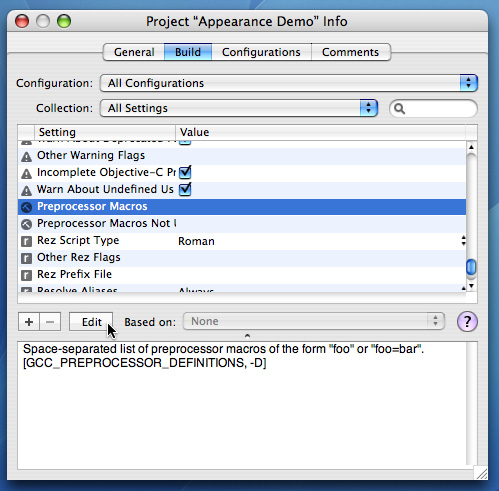The height and width of the screenshot is (491, 499).
Task: Switch to the General tab
Action: [x=134, y=52]
